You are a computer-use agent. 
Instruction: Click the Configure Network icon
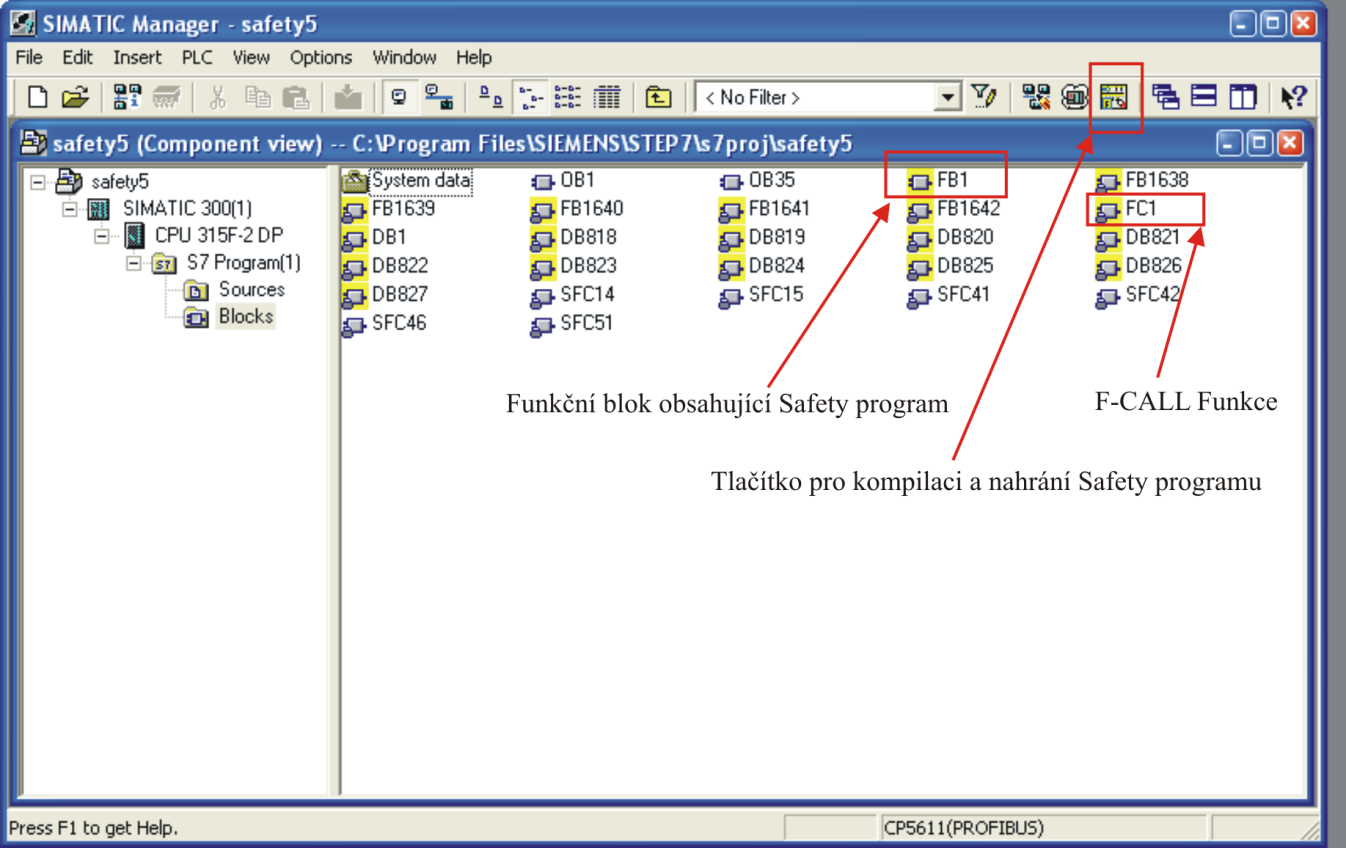pyautogui.click(x=1036, y=97)
